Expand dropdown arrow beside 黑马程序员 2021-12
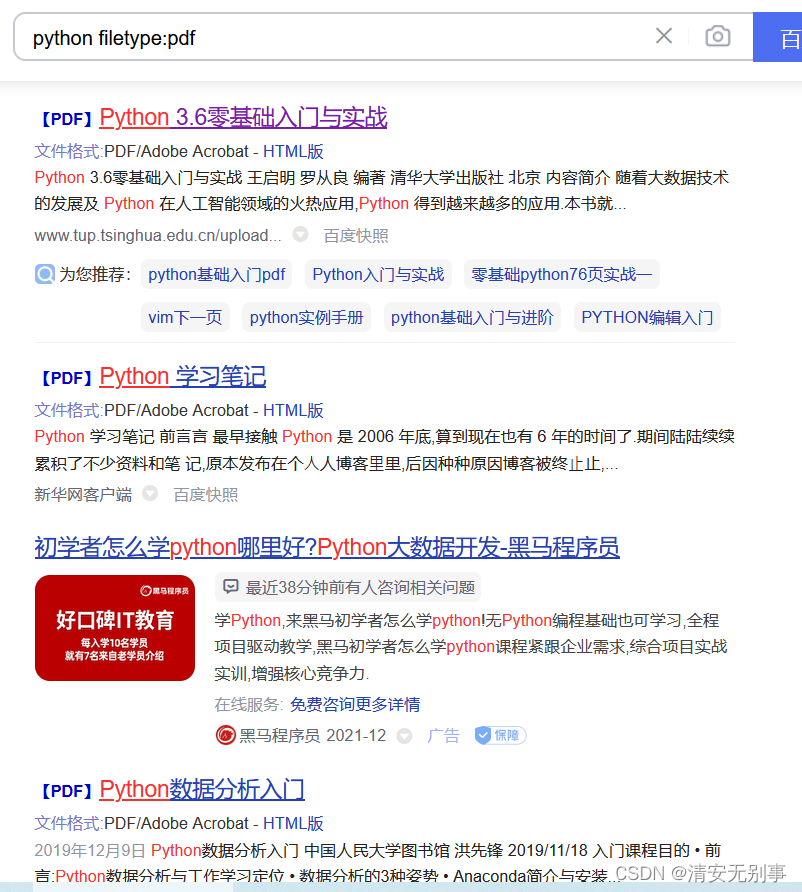802x892 pixels. click(x=404, y=736)
